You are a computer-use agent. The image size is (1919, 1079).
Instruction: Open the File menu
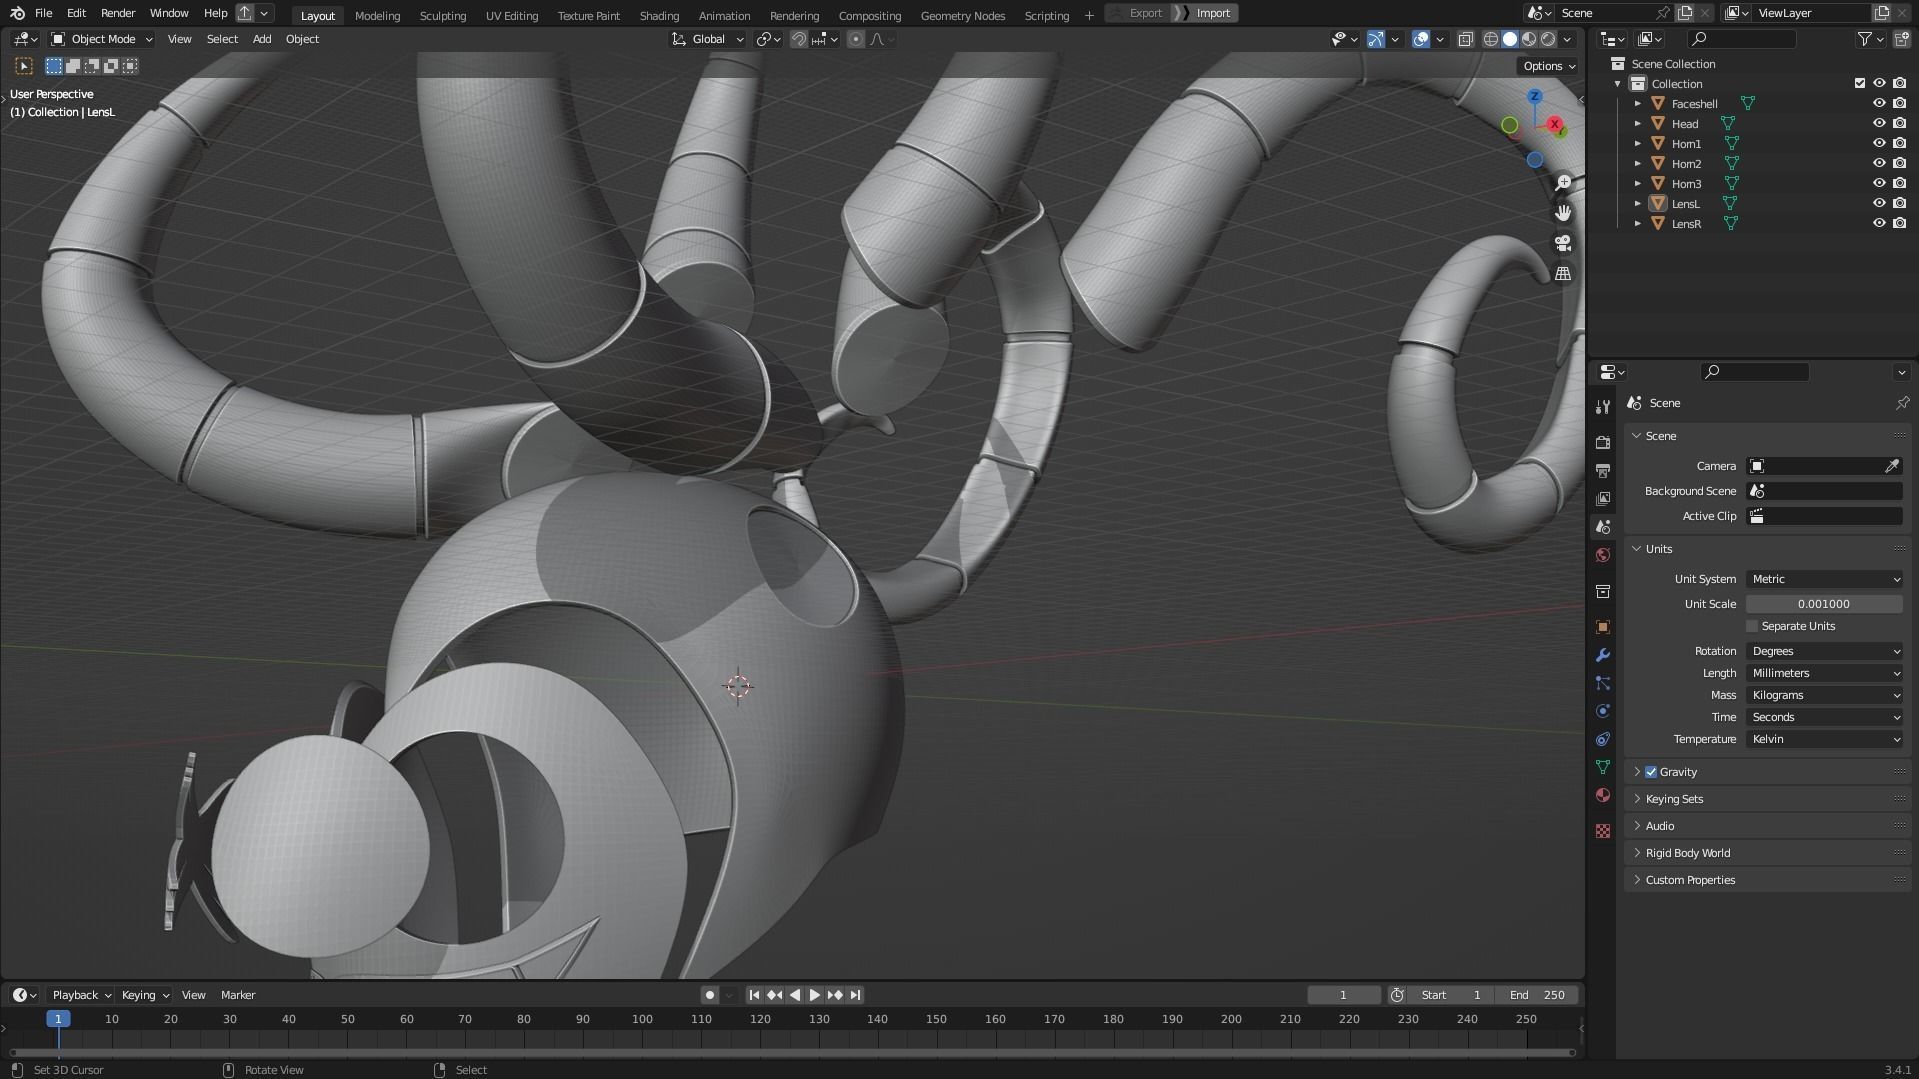pos(43,13)
